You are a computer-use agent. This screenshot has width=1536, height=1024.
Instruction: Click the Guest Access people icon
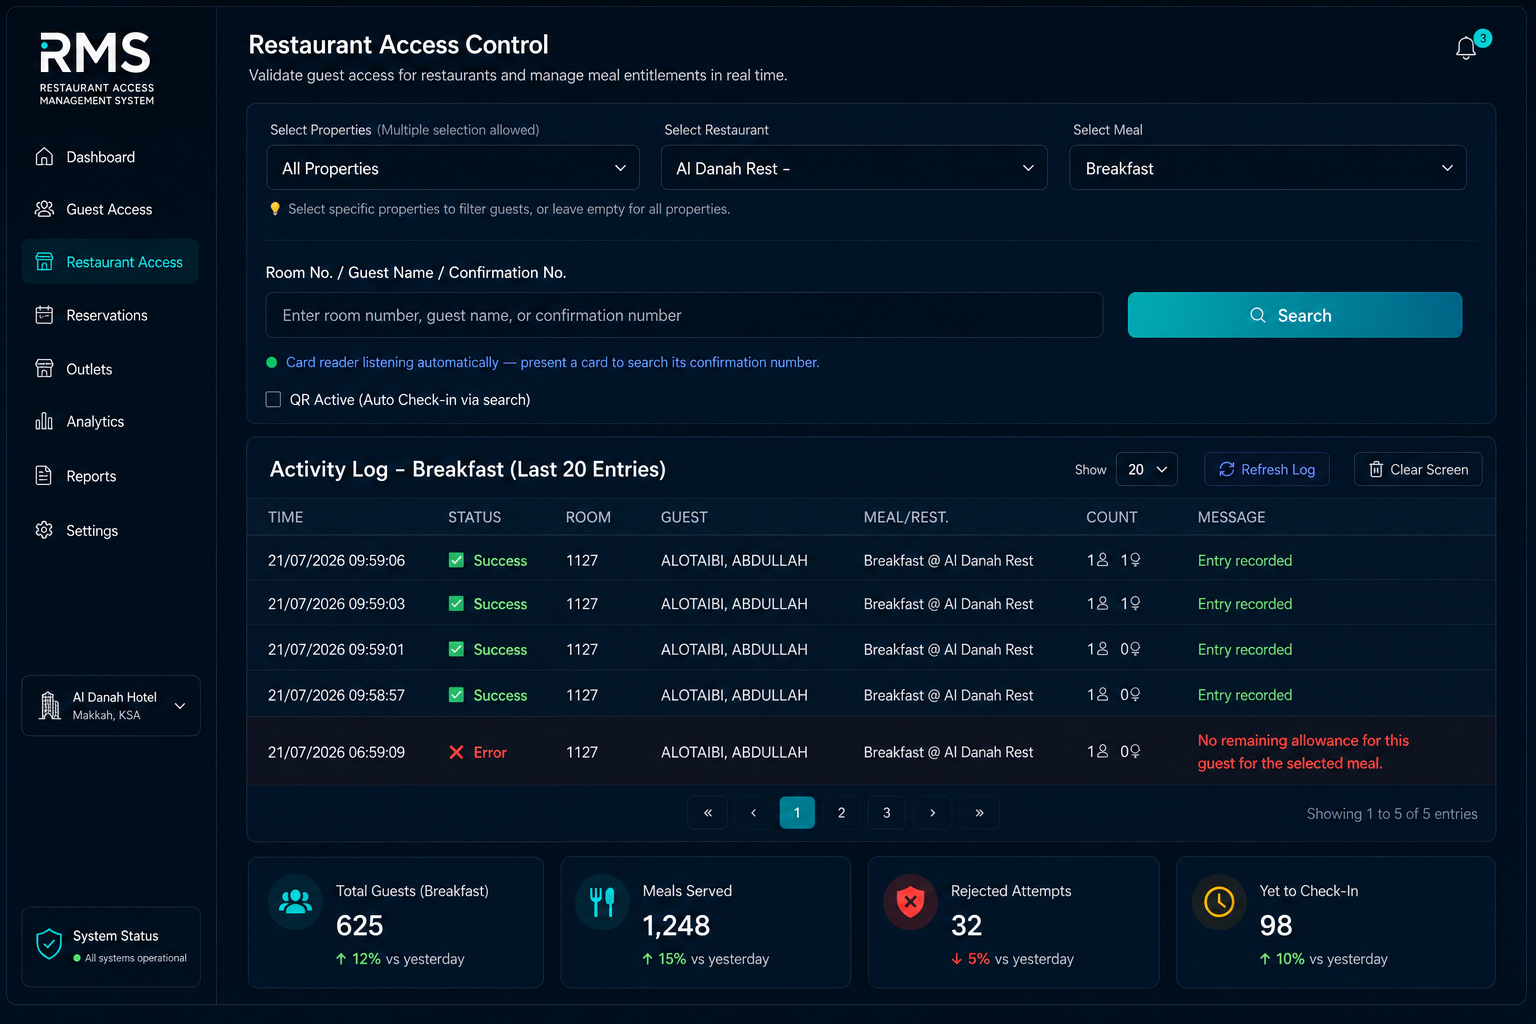(44, 209)
